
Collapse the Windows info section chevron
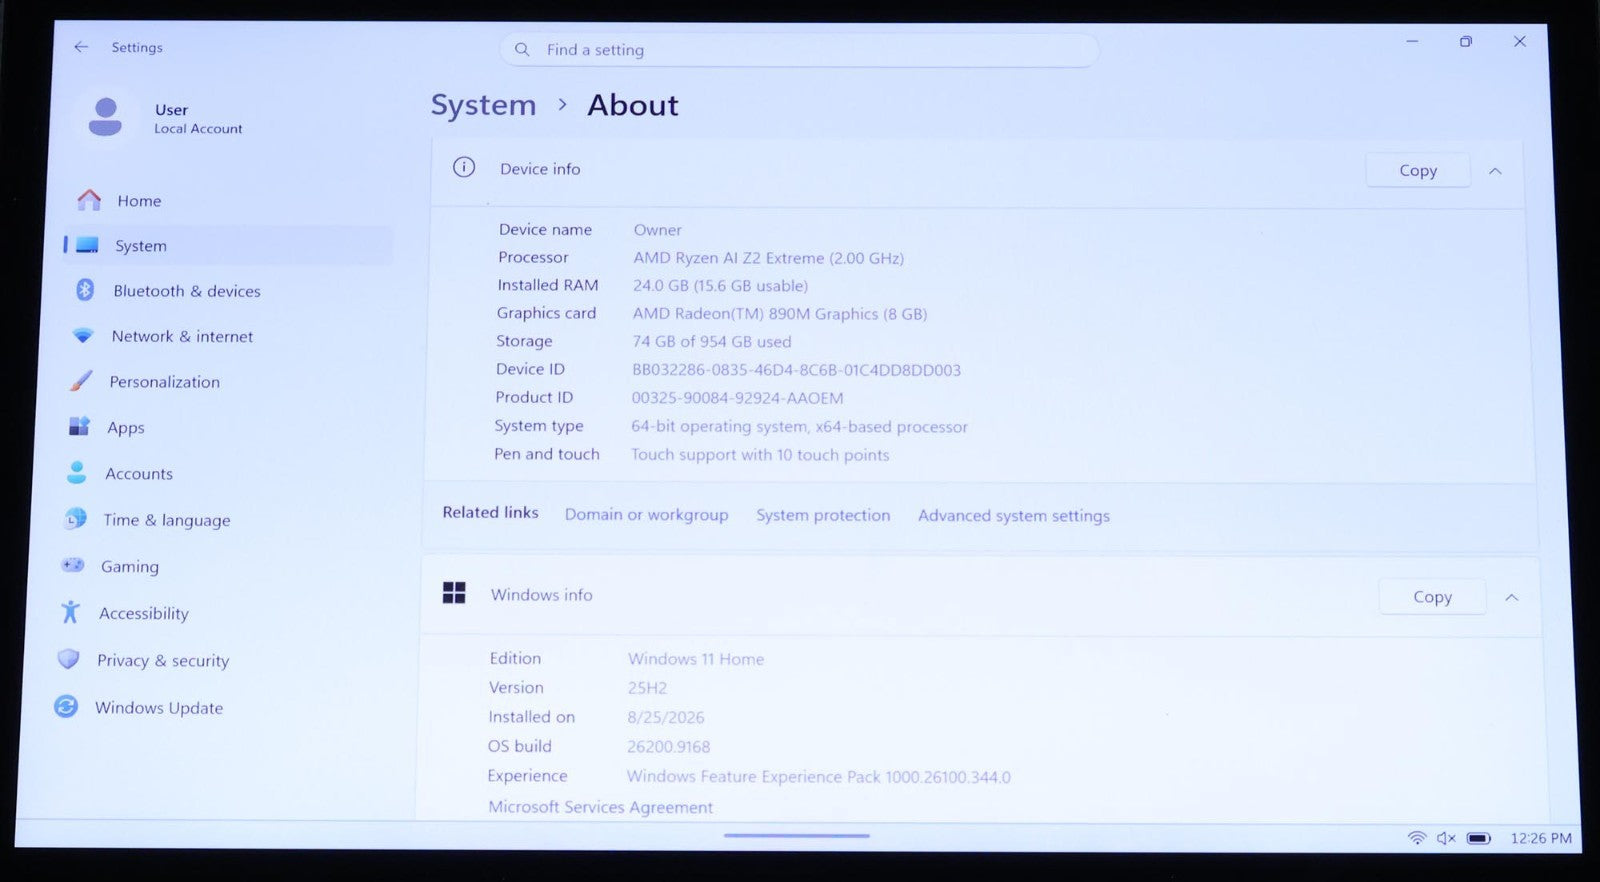point(1512,597)
